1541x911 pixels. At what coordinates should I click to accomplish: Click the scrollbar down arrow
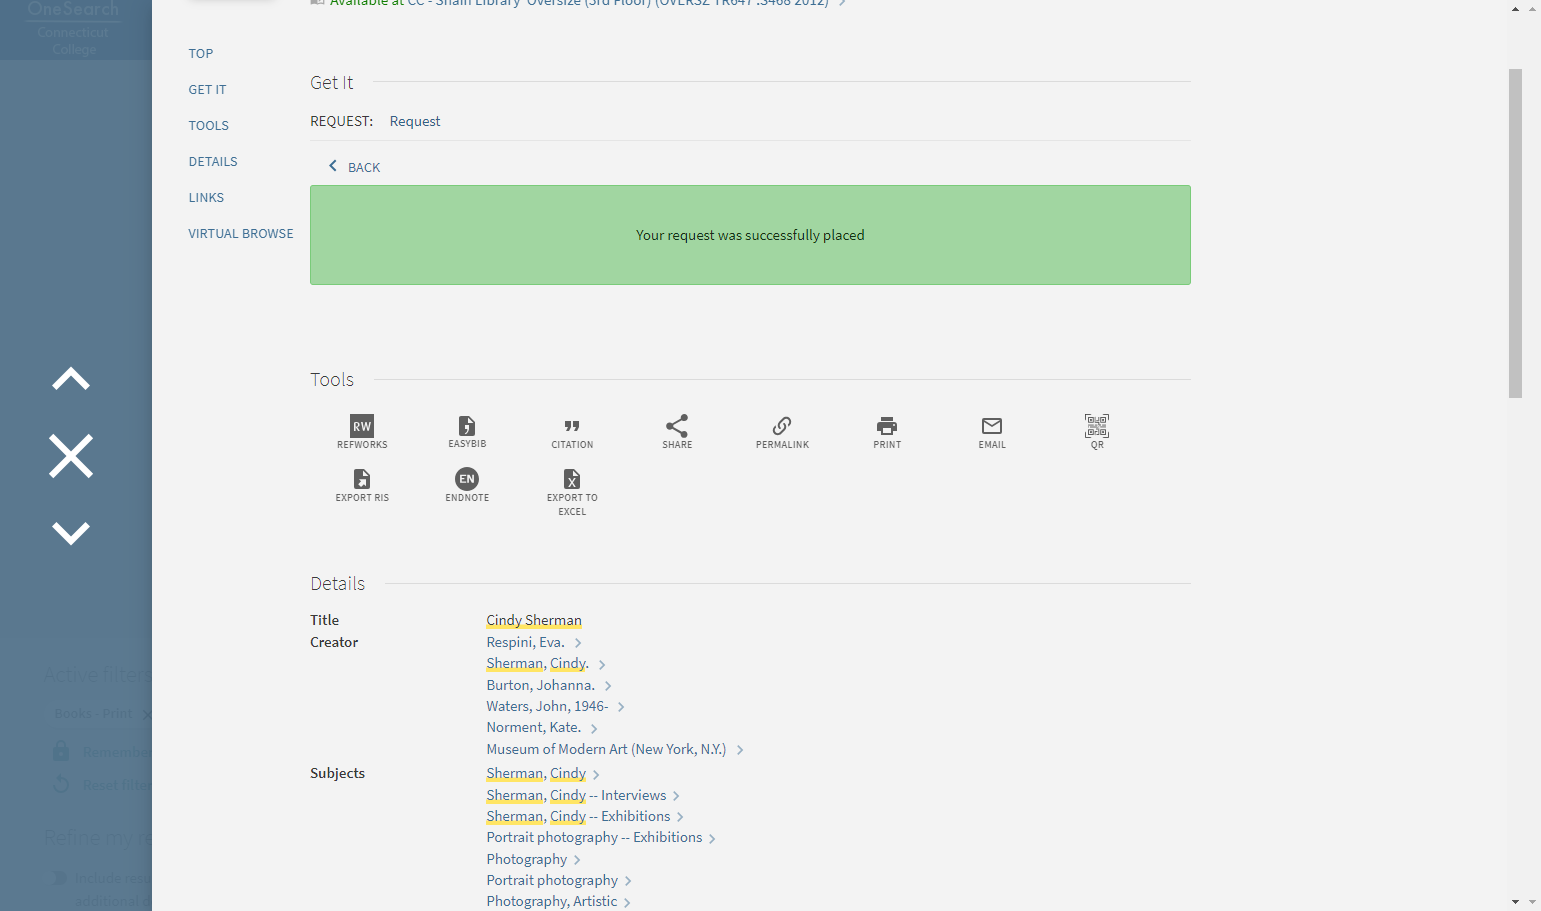(x=1516, y=902)
